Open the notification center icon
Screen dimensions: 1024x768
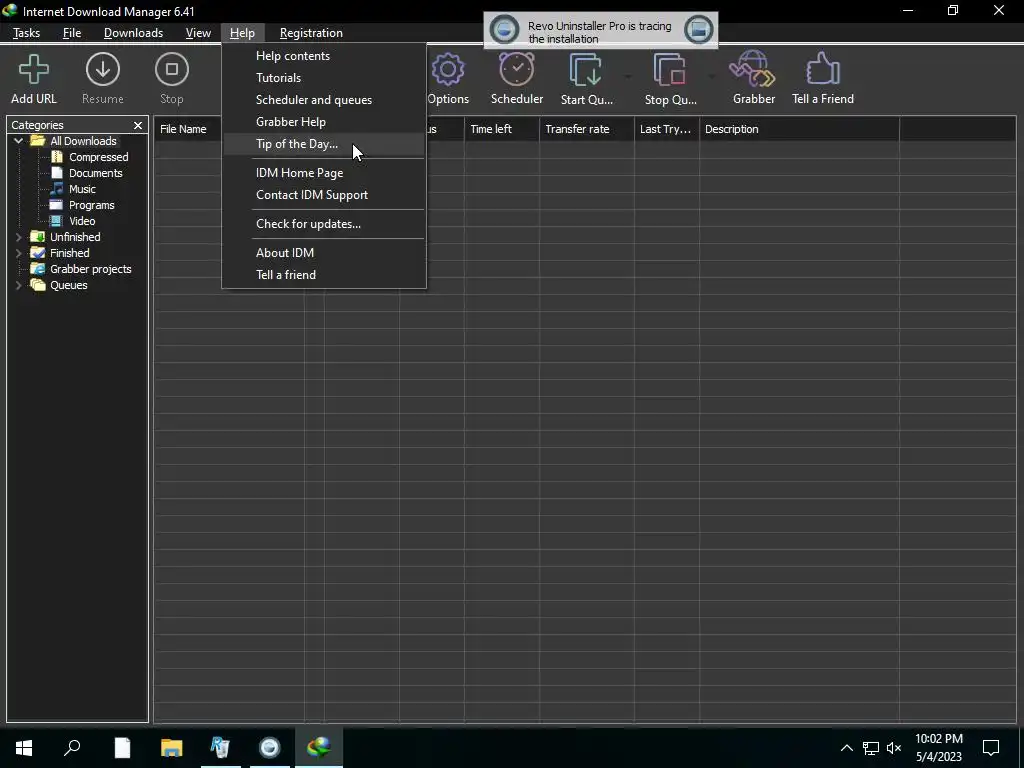click(x=991, y=748)
